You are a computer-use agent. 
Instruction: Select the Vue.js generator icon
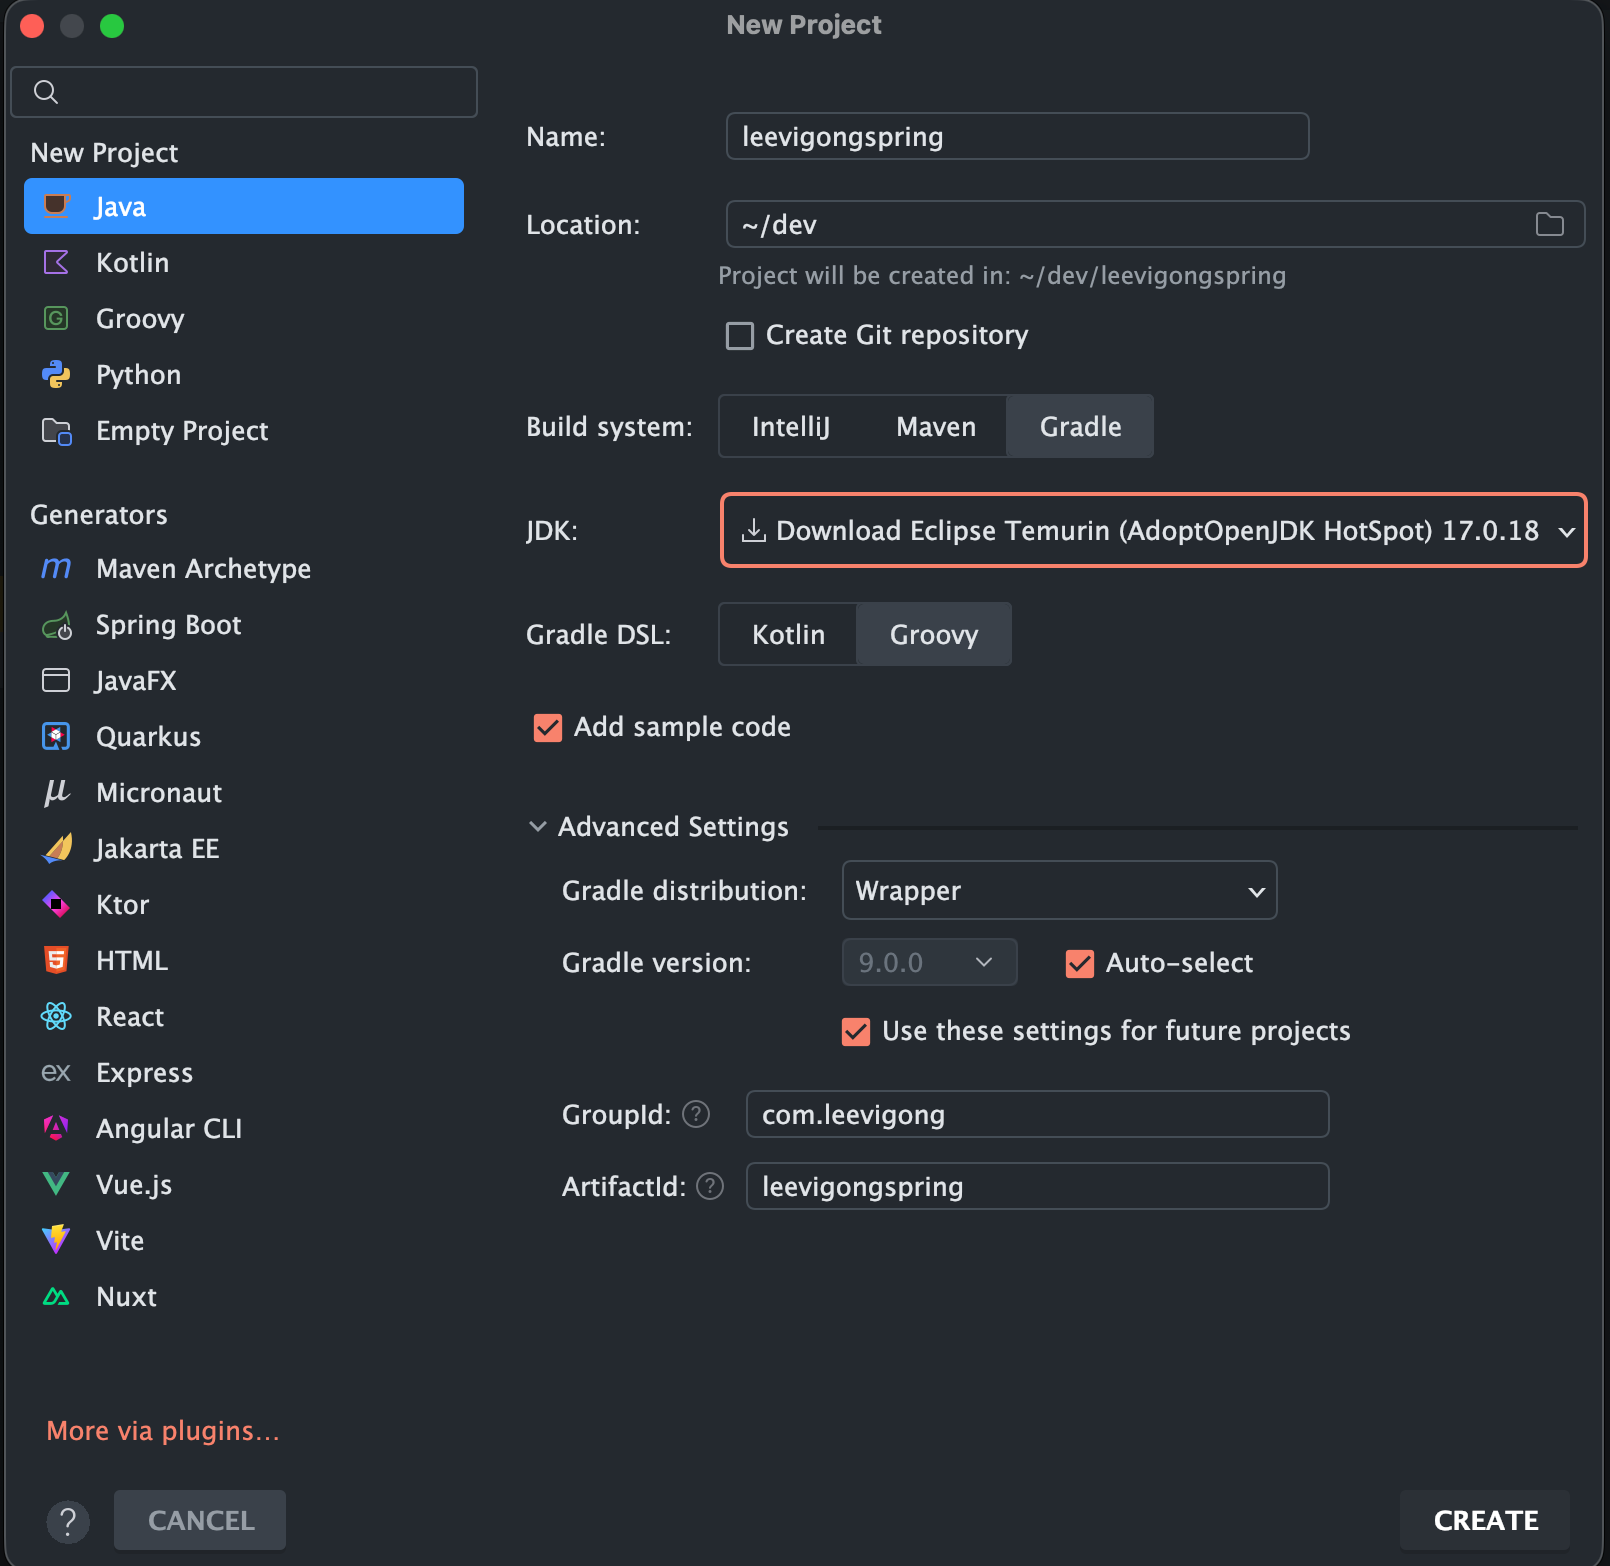tap(57, 1185)
